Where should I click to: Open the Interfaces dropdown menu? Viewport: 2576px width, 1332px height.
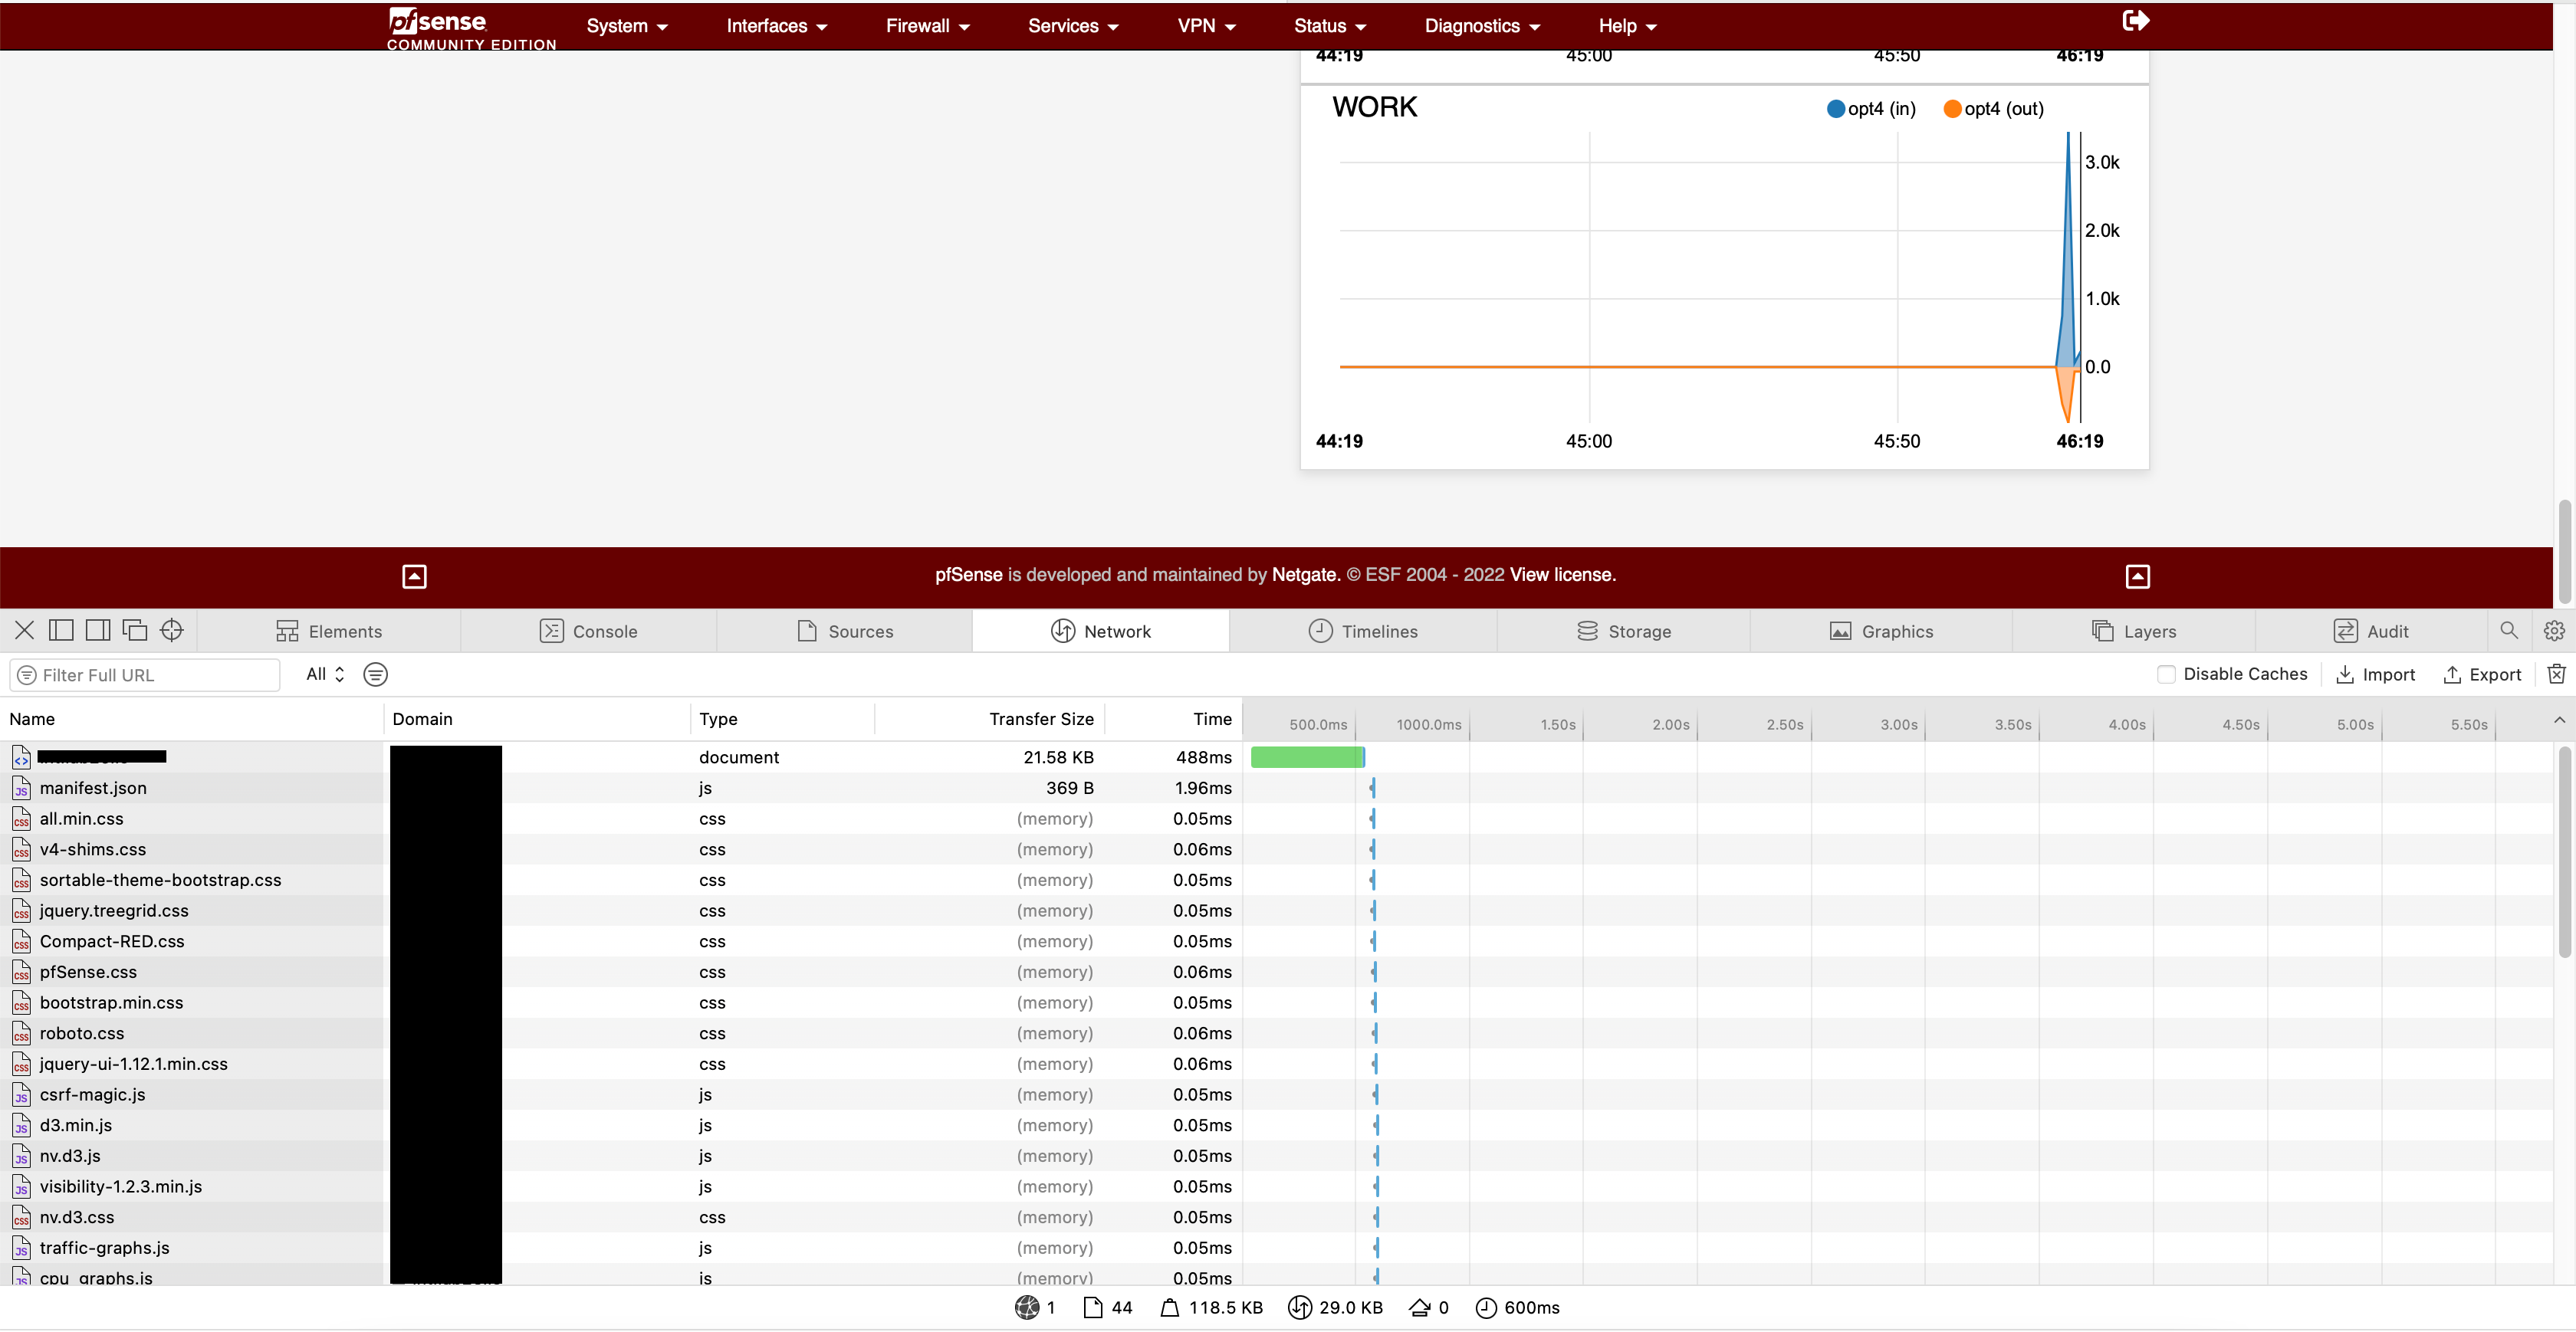coord(777,26)
